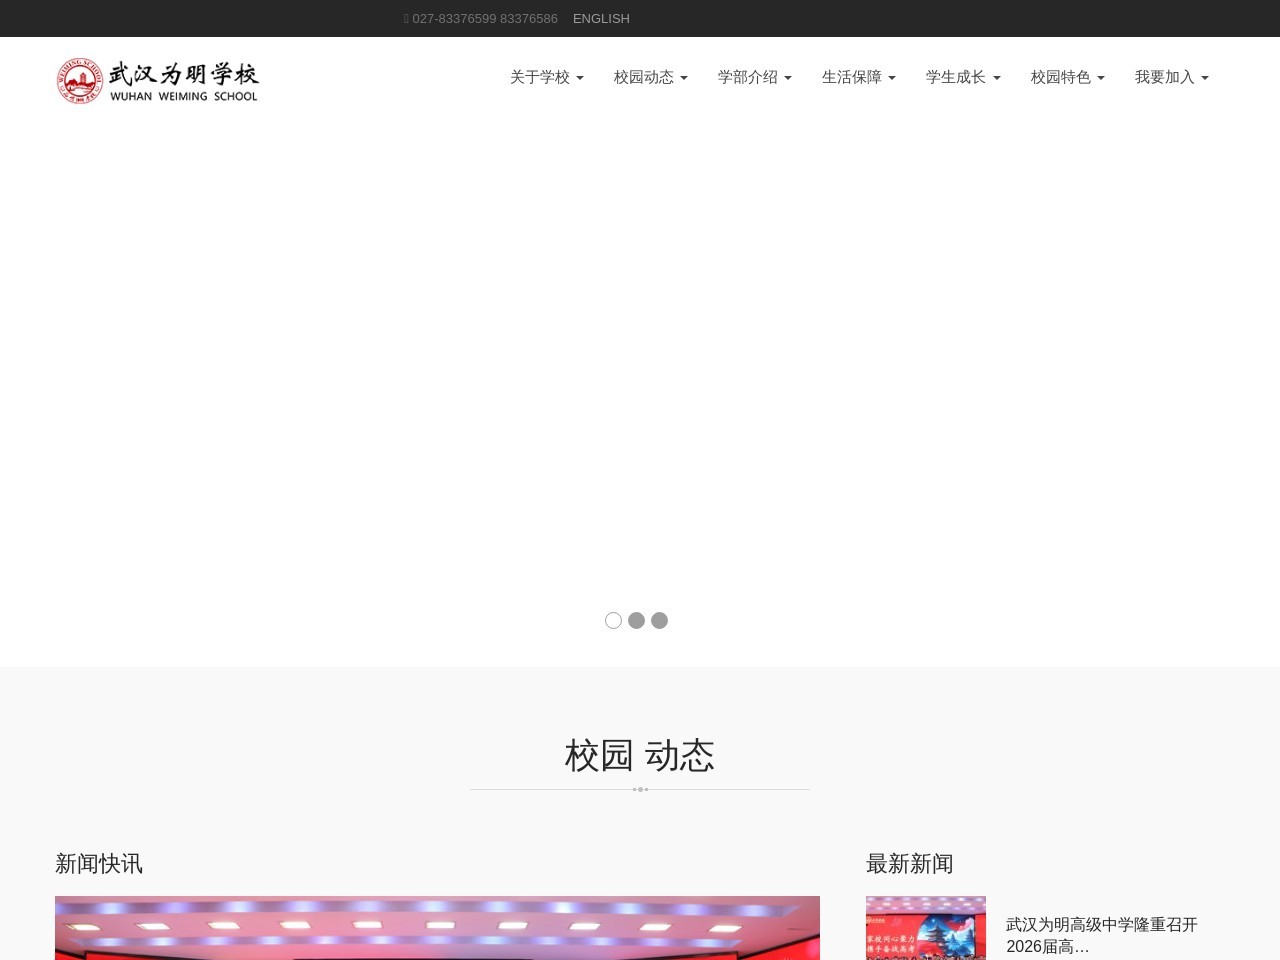The width and height of the screenshot is (1280, 960).
Task: Open the latest news thumbnail image
Action: click(x=926, y=928)
